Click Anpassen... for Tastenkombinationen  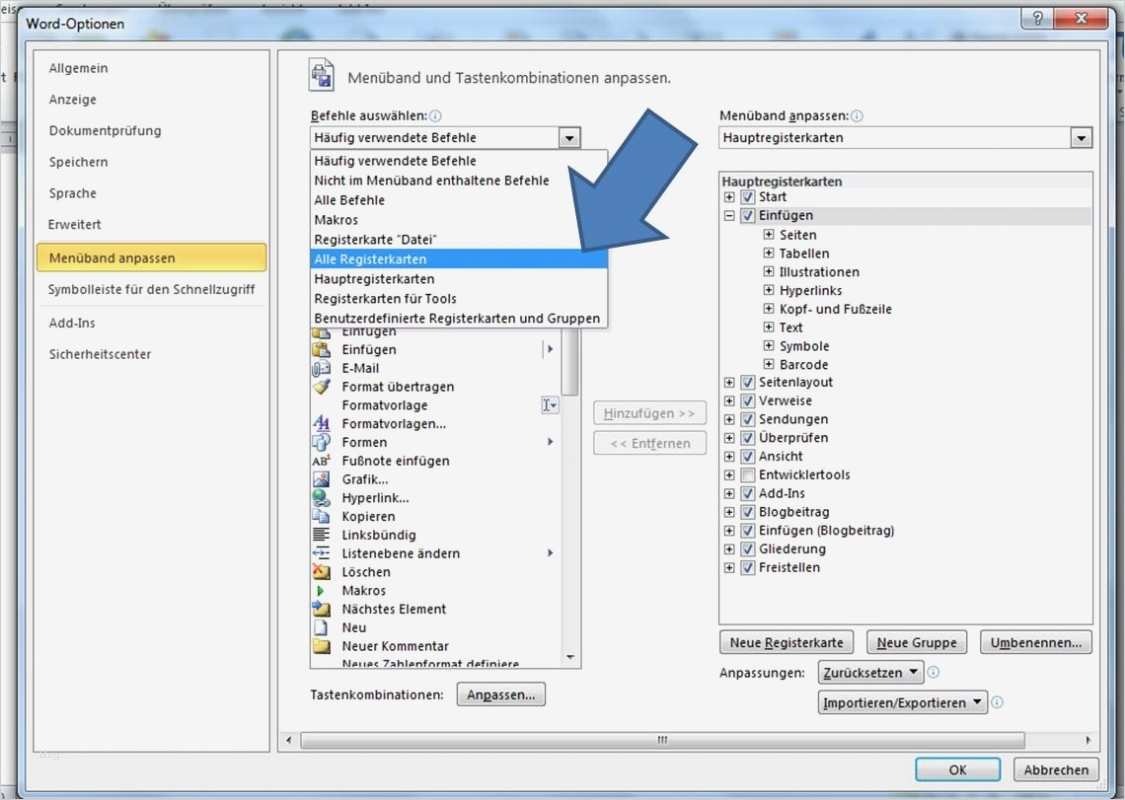coord(501,695)
